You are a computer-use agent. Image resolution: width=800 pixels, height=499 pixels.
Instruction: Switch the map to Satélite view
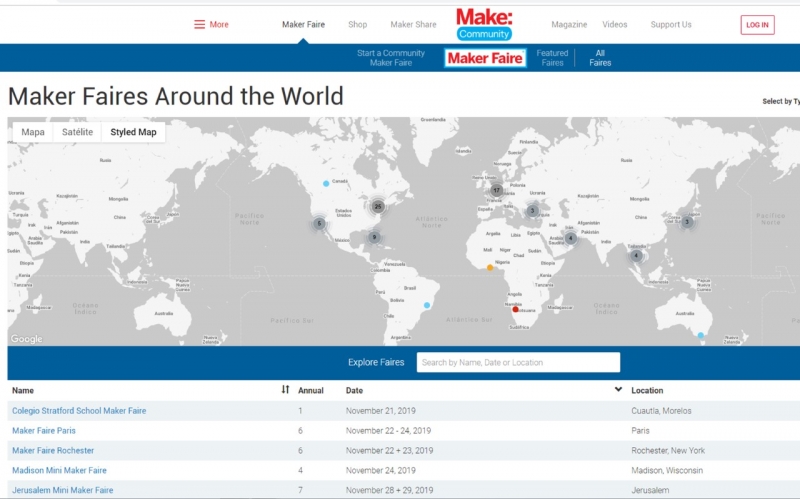pos(77,132)
